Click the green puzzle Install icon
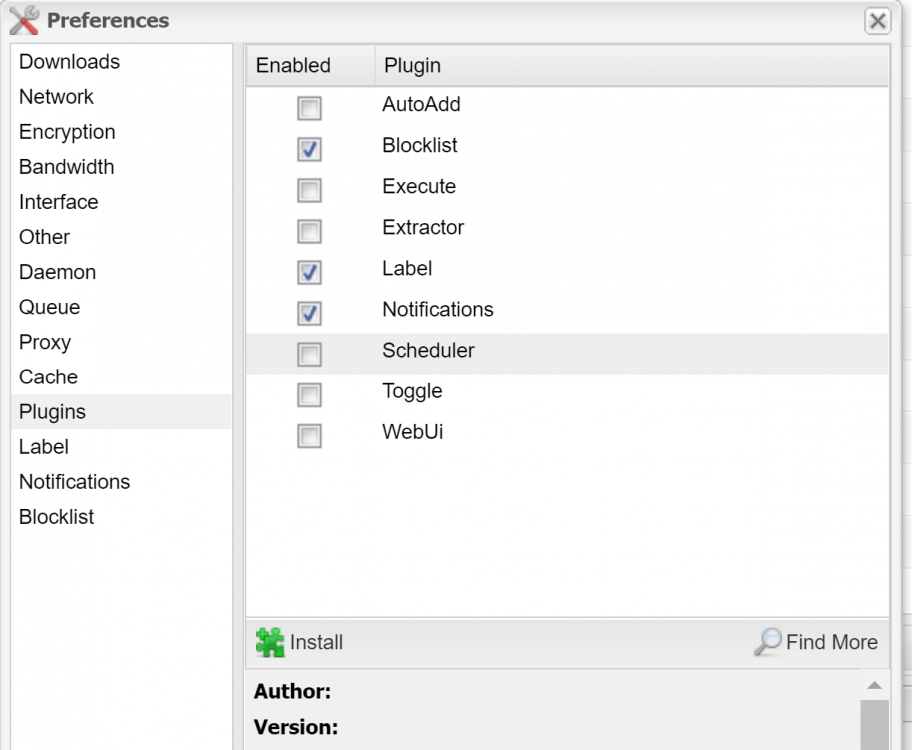The image size is (912, 750). point(270,642)
